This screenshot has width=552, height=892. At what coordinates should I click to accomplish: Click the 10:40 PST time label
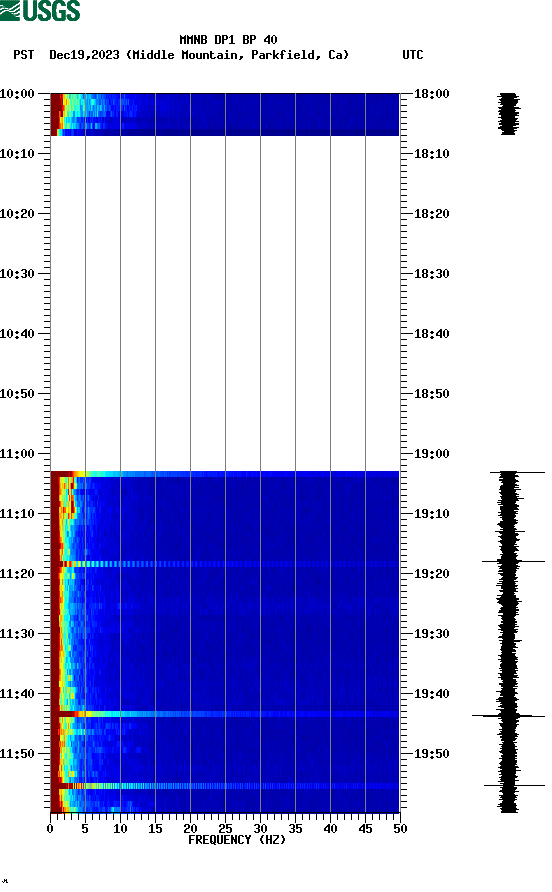click(17, 334)
